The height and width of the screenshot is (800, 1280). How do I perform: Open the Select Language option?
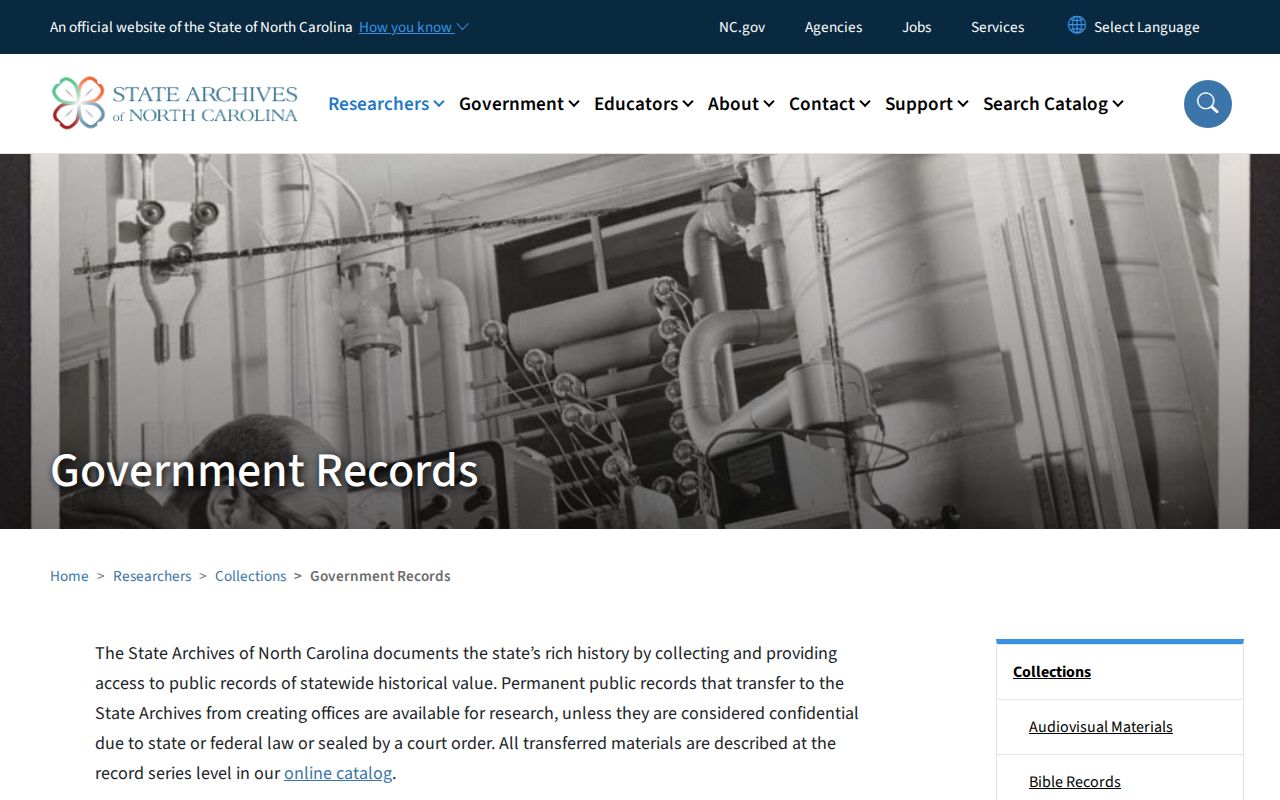coord(1146,27)
